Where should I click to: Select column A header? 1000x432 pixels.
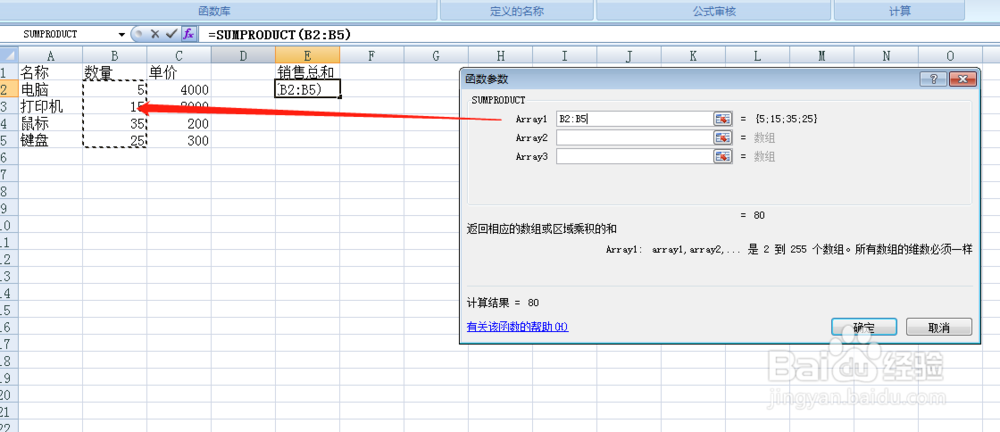click(50, 56)
